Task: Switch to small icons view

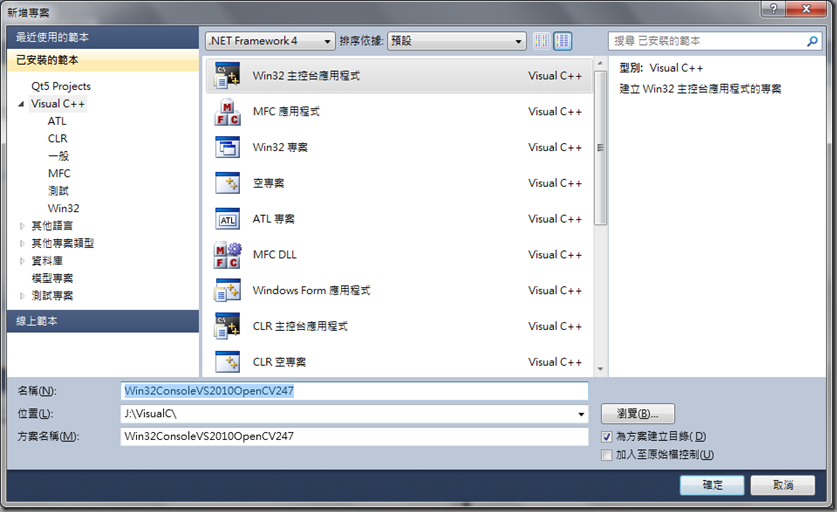Action: (x=541, y=41)
